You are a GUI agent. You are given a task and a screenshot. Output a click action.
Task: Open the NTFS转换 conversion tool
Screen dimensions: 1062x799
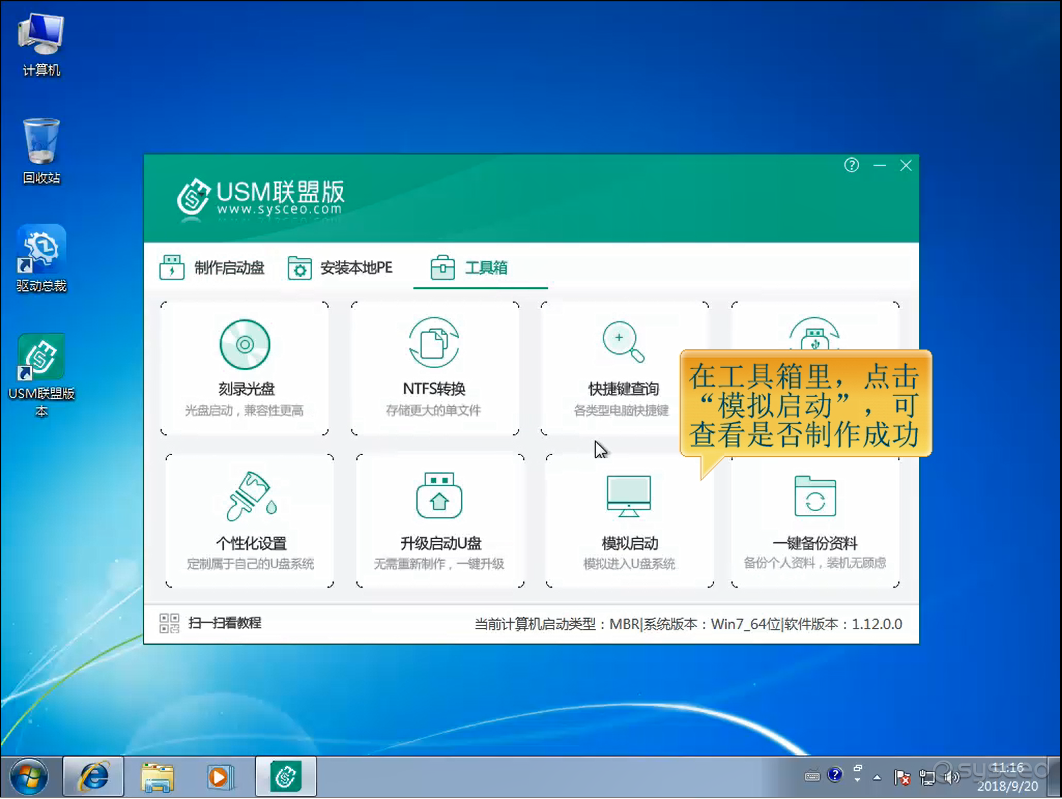point(434,368)
